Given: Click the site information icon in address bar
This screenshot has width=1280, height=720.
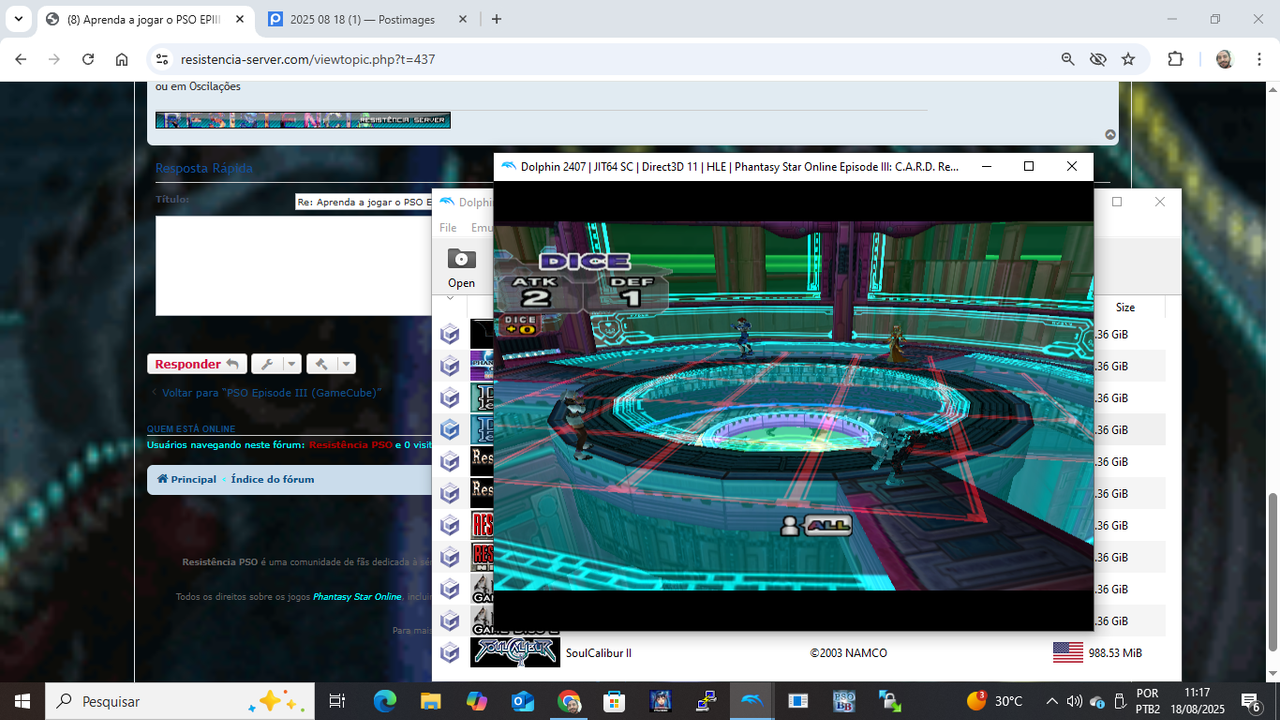Looking at the screenshot, I should [161, 59].
